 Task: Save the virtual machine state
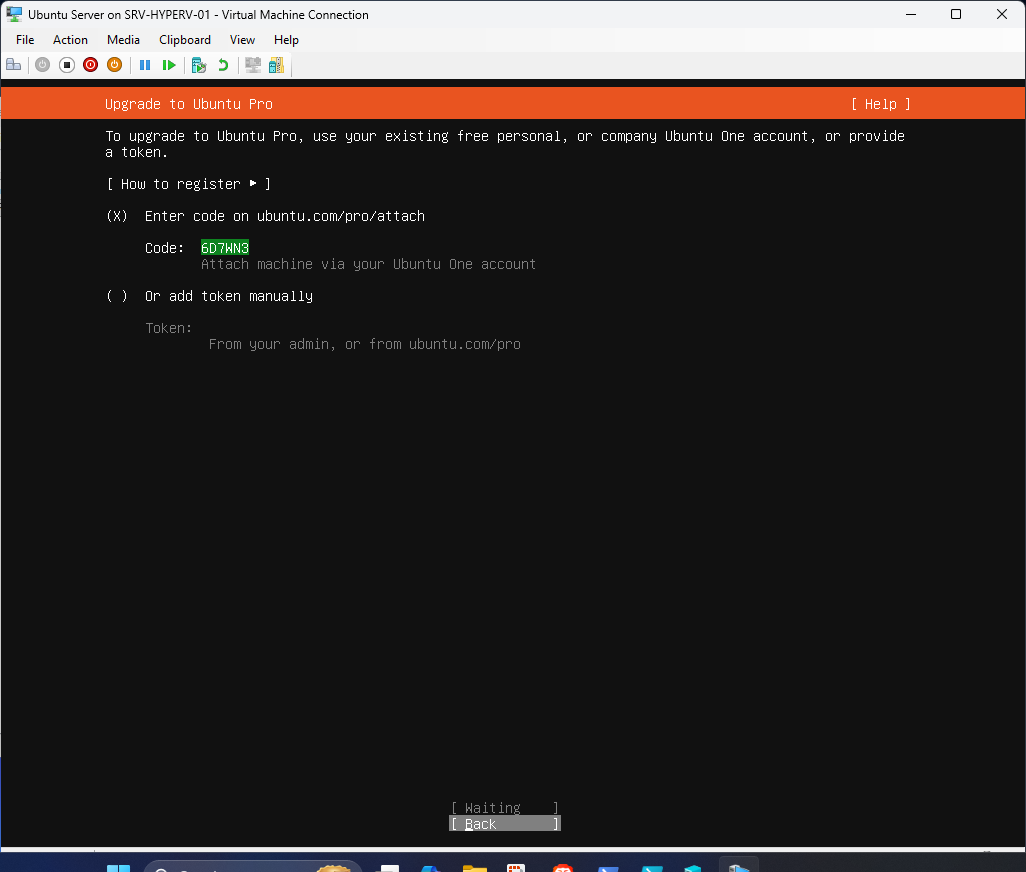(x=114, y=64)
